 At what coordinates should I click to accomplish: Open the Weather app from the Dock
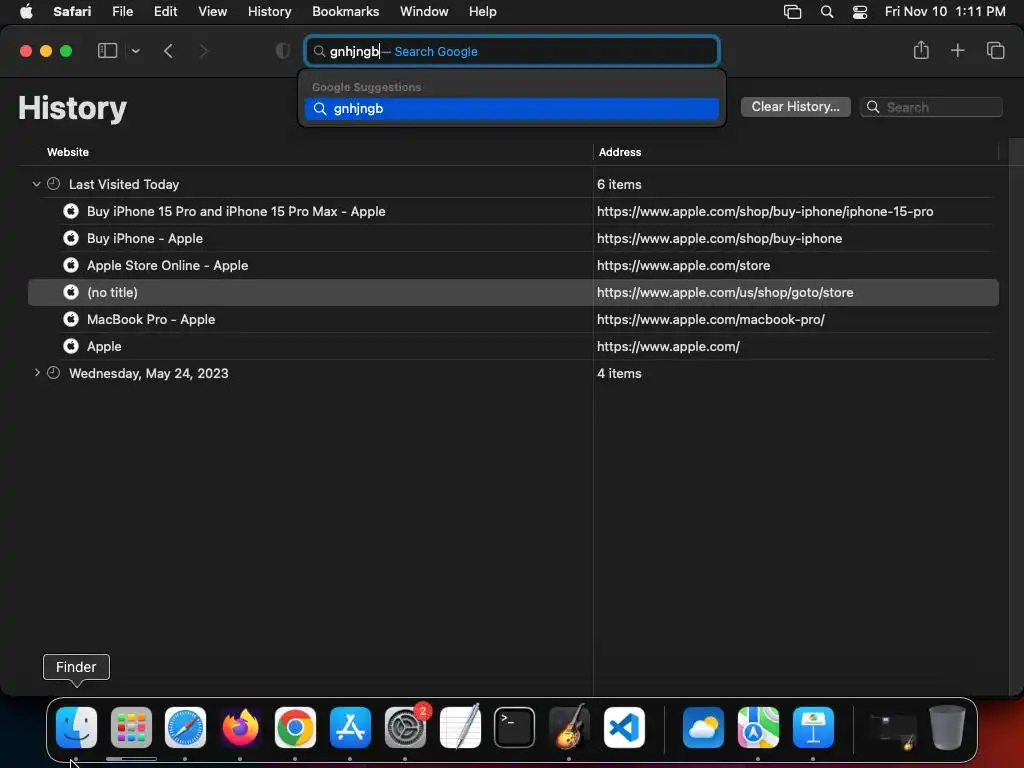703,727
